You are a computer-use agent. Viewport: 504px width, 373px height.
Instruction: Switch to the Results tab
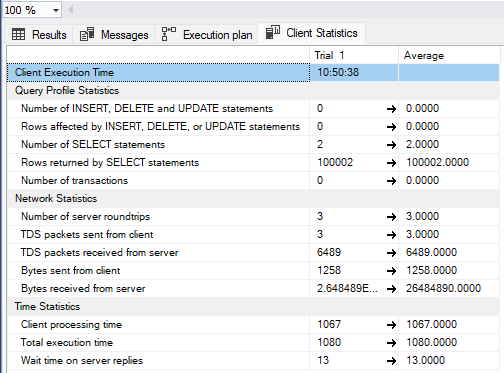39,35
